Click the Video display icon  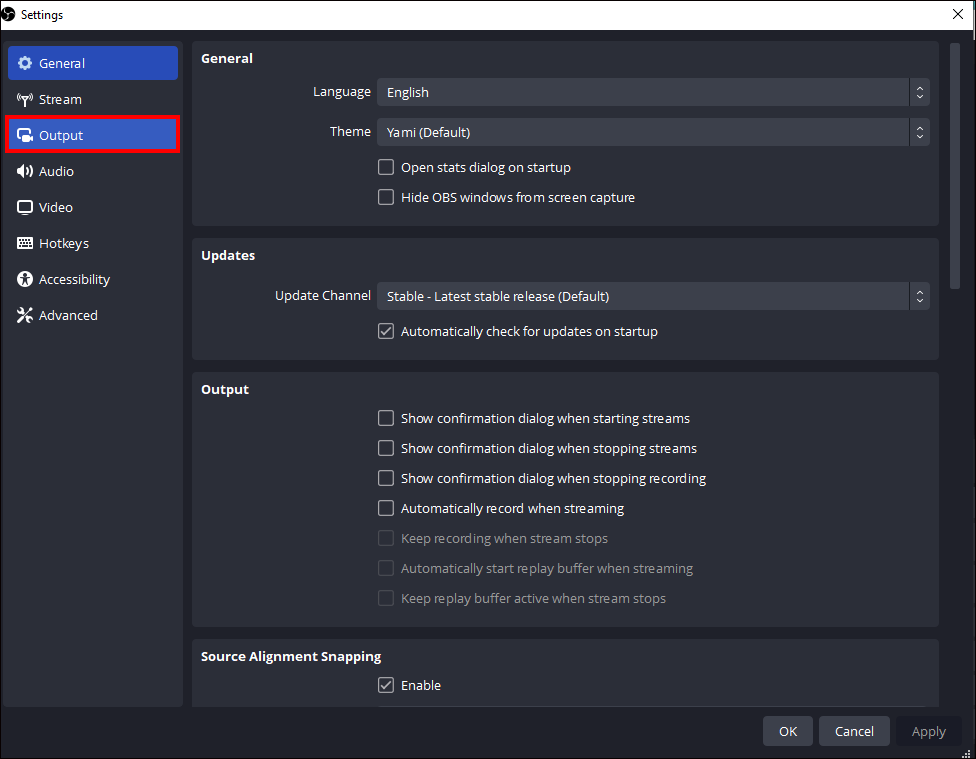pos(25,208)
